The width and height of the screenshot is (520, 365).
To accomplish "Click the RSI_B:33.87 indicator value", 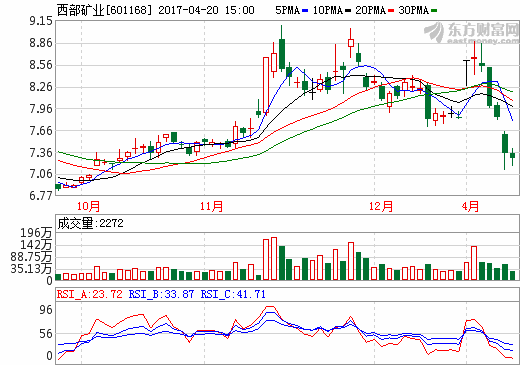I will pos(161,294).
